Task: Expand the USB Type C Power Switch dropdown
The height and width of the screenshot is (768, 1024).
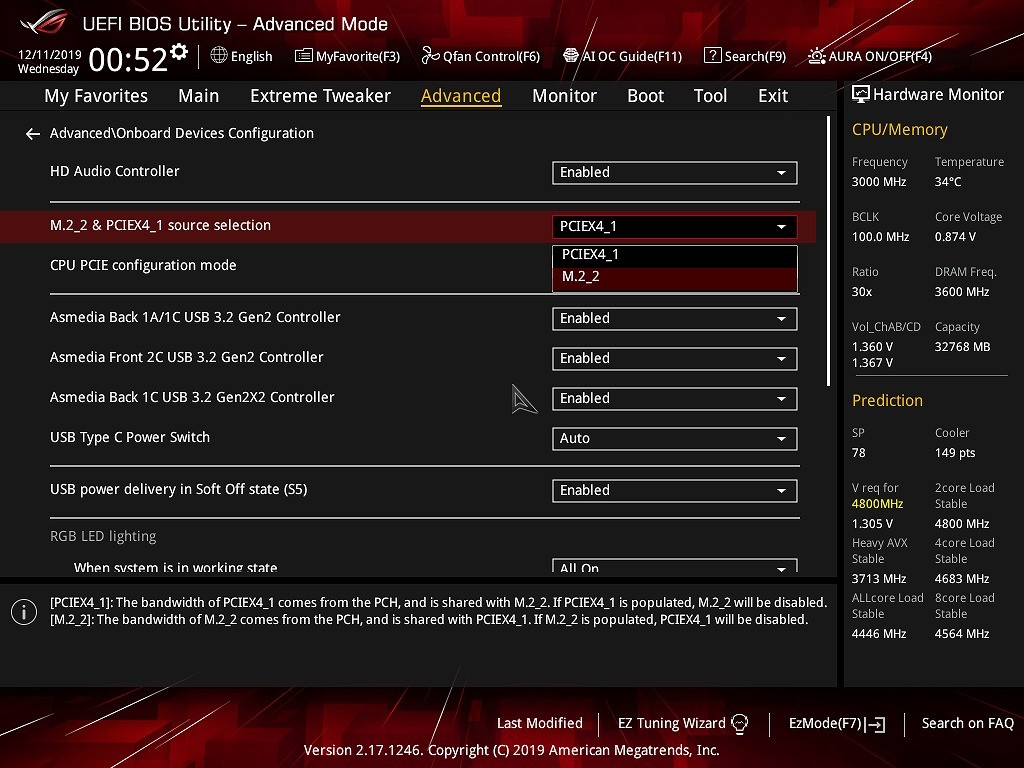Action: pos(674,438)
